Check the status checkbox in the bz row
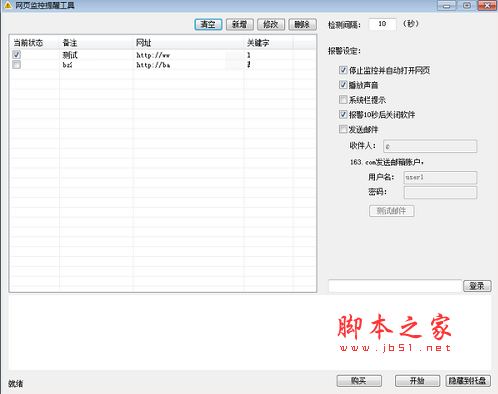 pos(16,64)
